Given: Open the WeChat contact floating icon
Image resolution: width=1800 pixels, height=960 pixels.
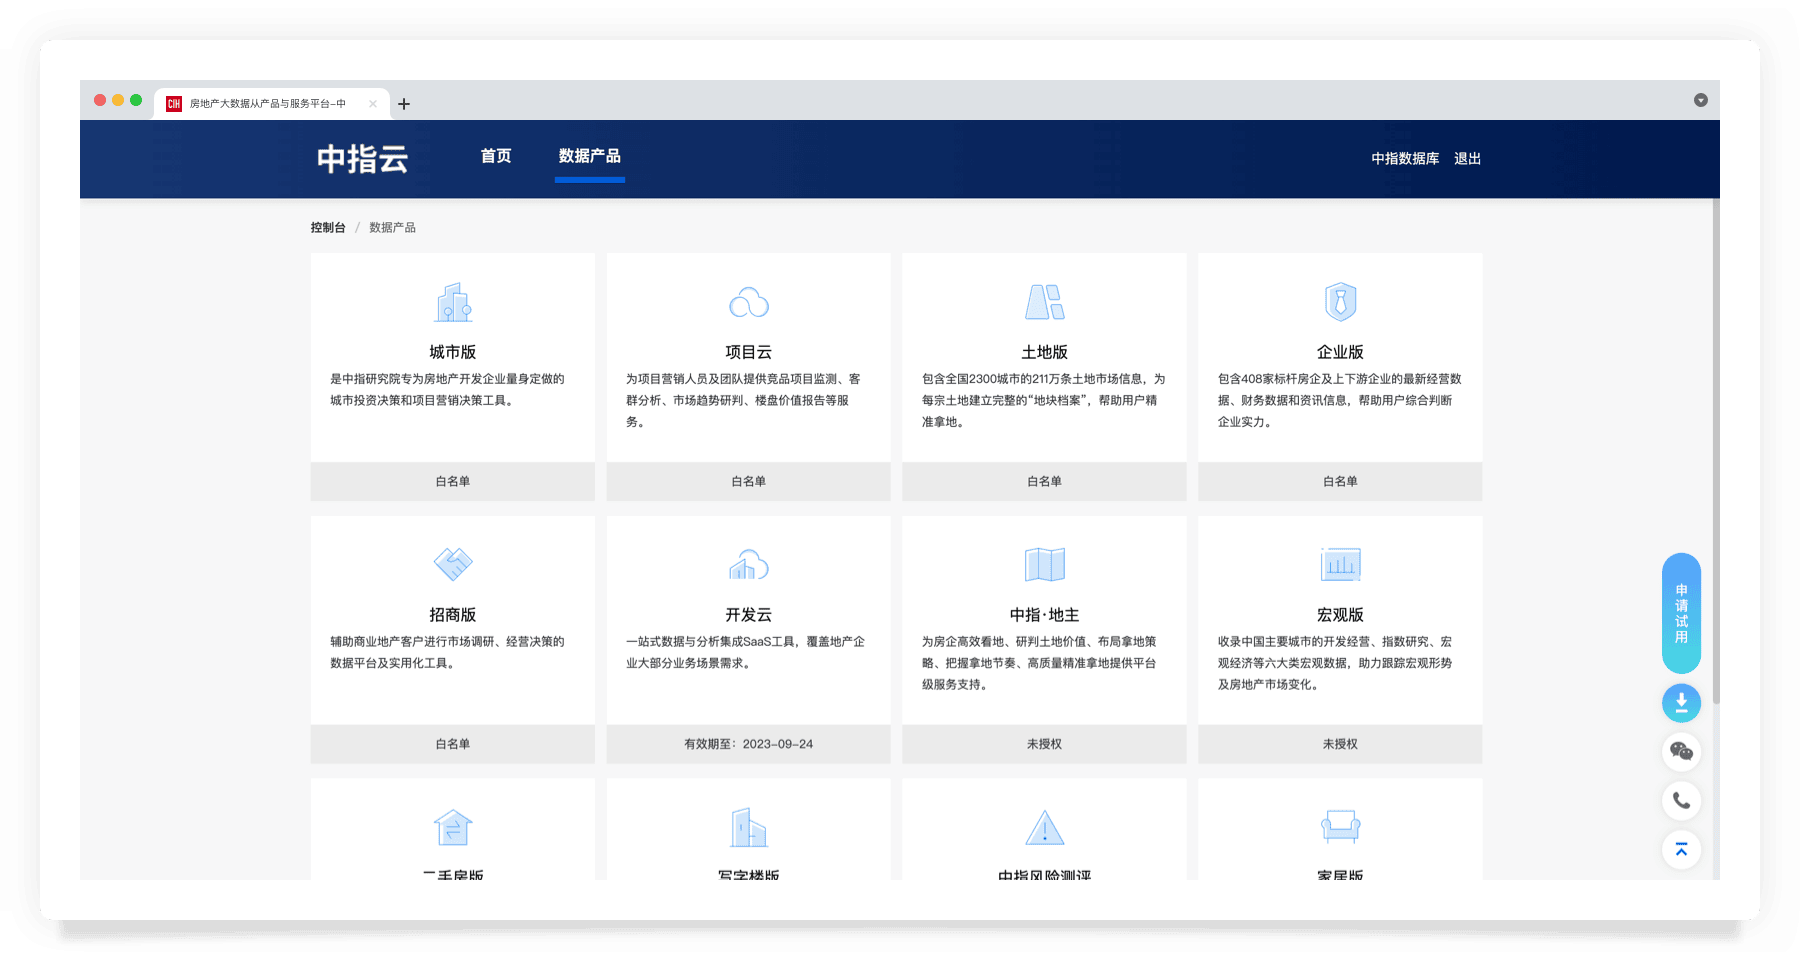Looking at the screenshot, I should (1681, 752).
